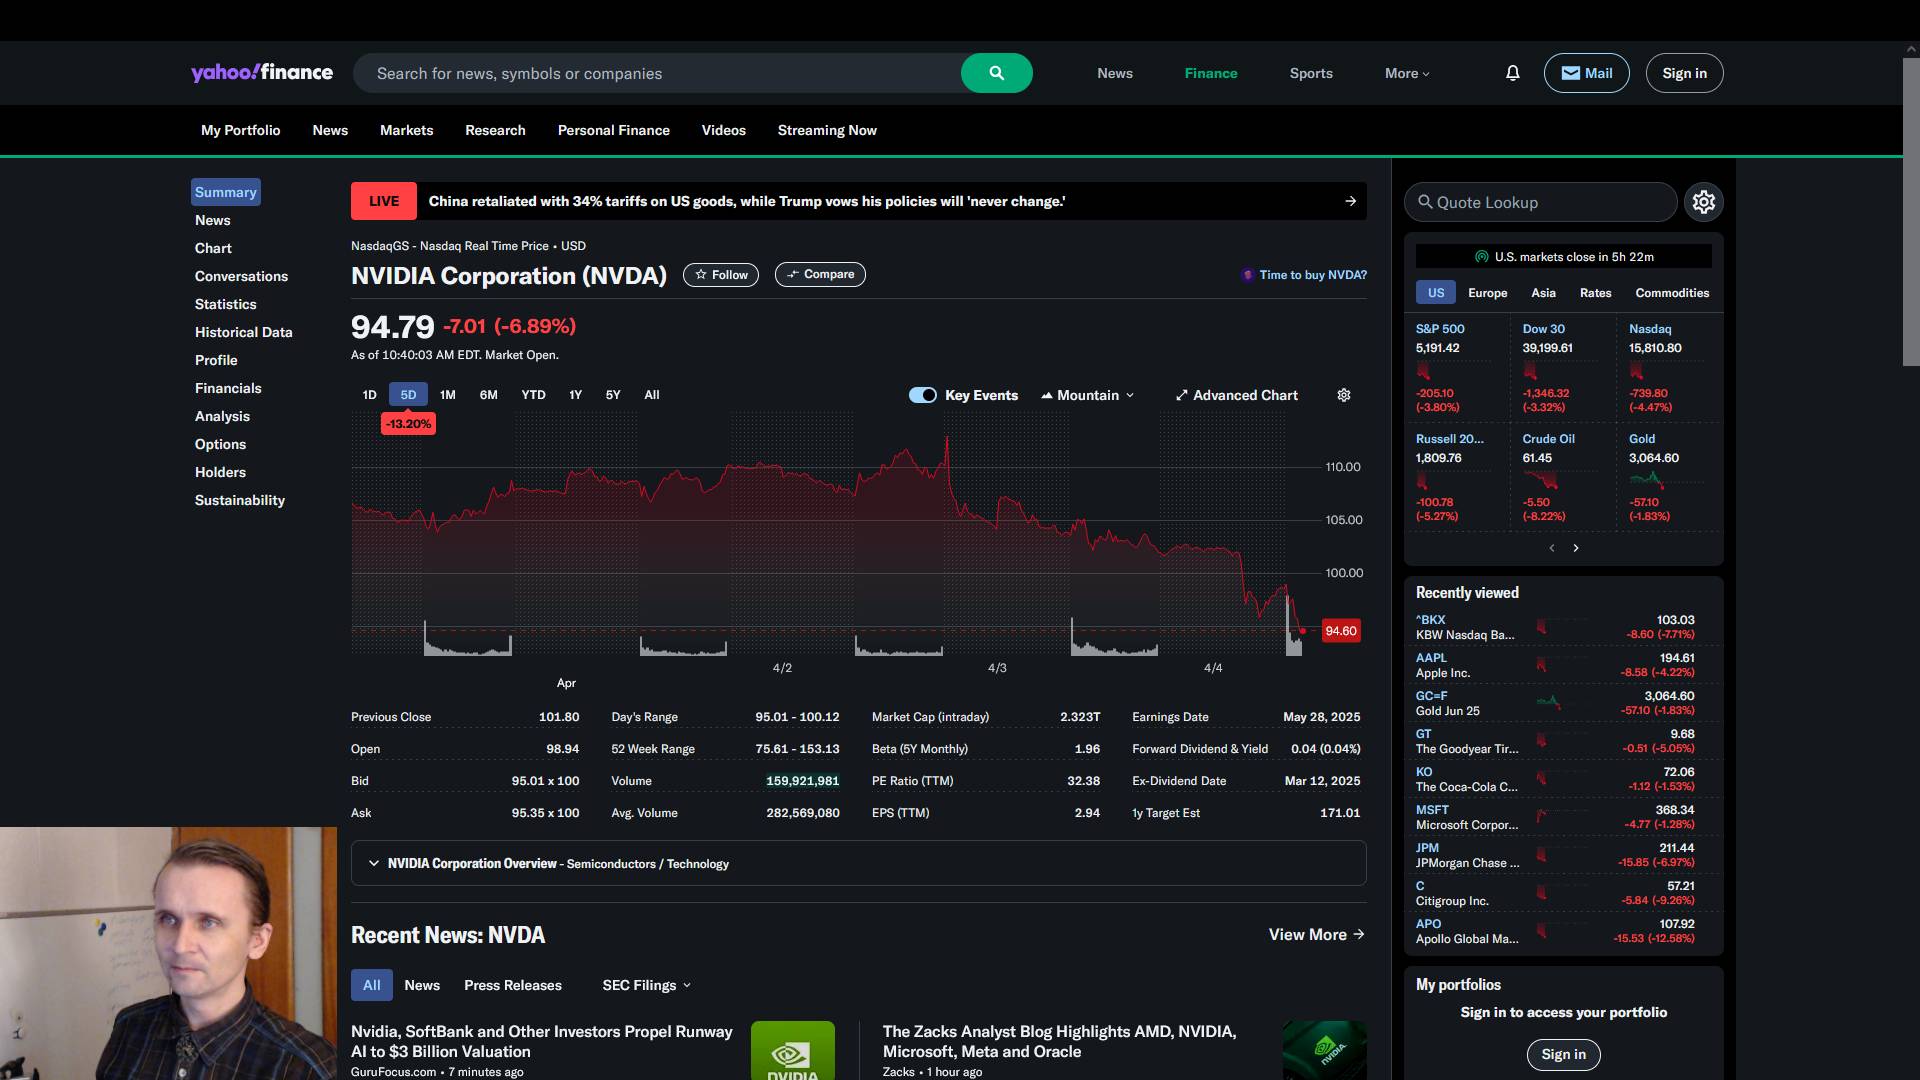Screen dimensions: 1920x1080
Task: Click the live news banner arrow
Action: pos(1350,201)
